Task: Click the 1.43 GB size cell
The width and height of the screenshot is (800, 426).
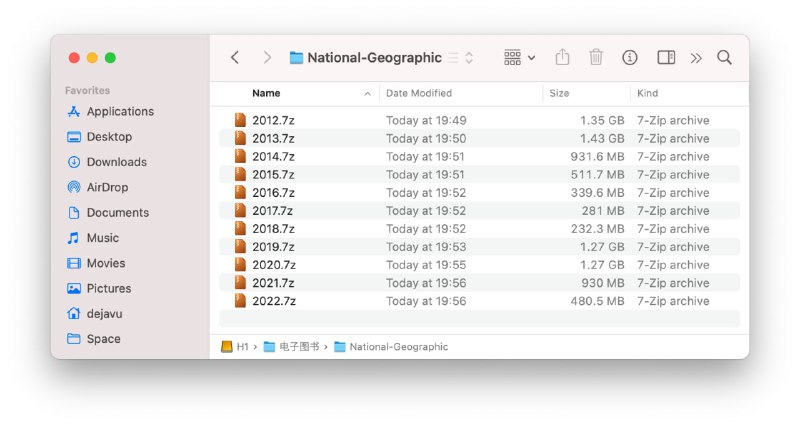Action: 602,139
